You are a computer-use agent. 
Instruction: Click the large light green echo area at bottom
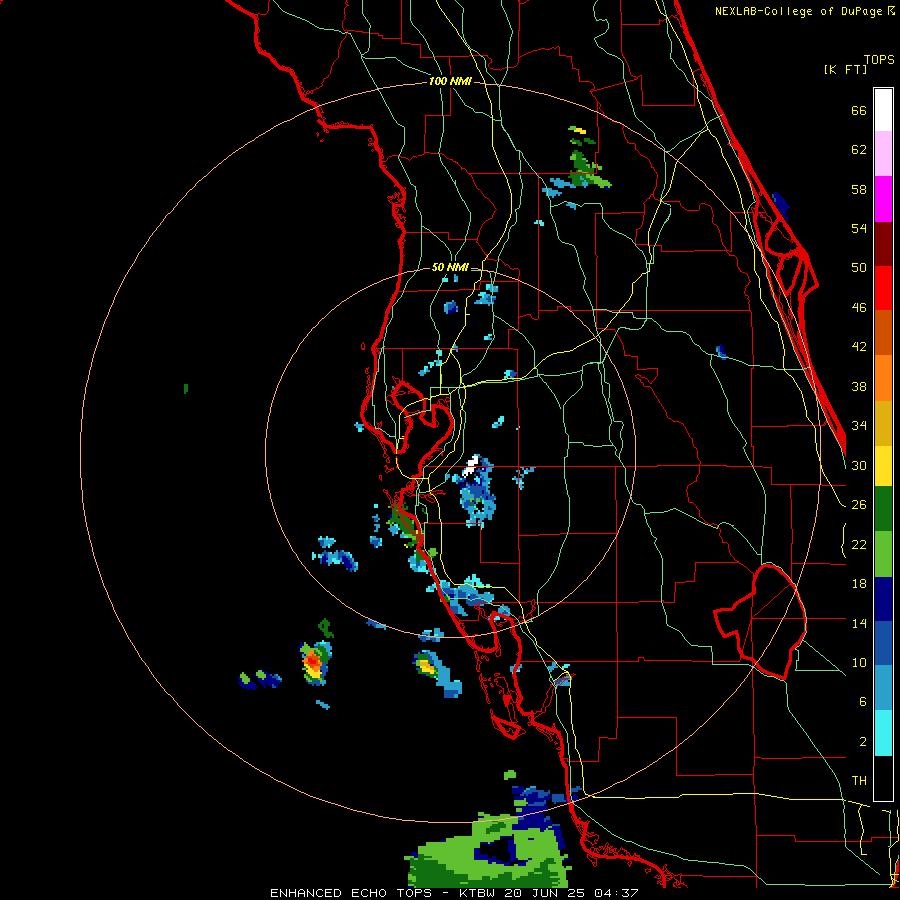click(x=488, y=852)
